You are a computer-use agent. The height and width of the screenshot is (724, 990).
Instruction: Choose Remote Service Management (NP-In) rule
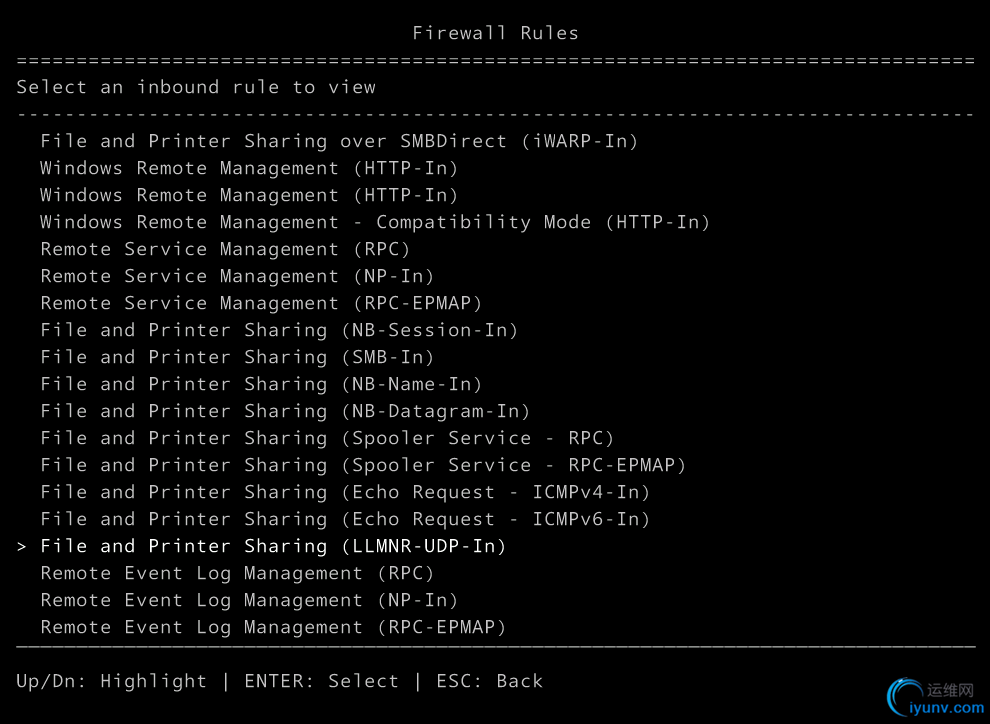click(237, 276)
